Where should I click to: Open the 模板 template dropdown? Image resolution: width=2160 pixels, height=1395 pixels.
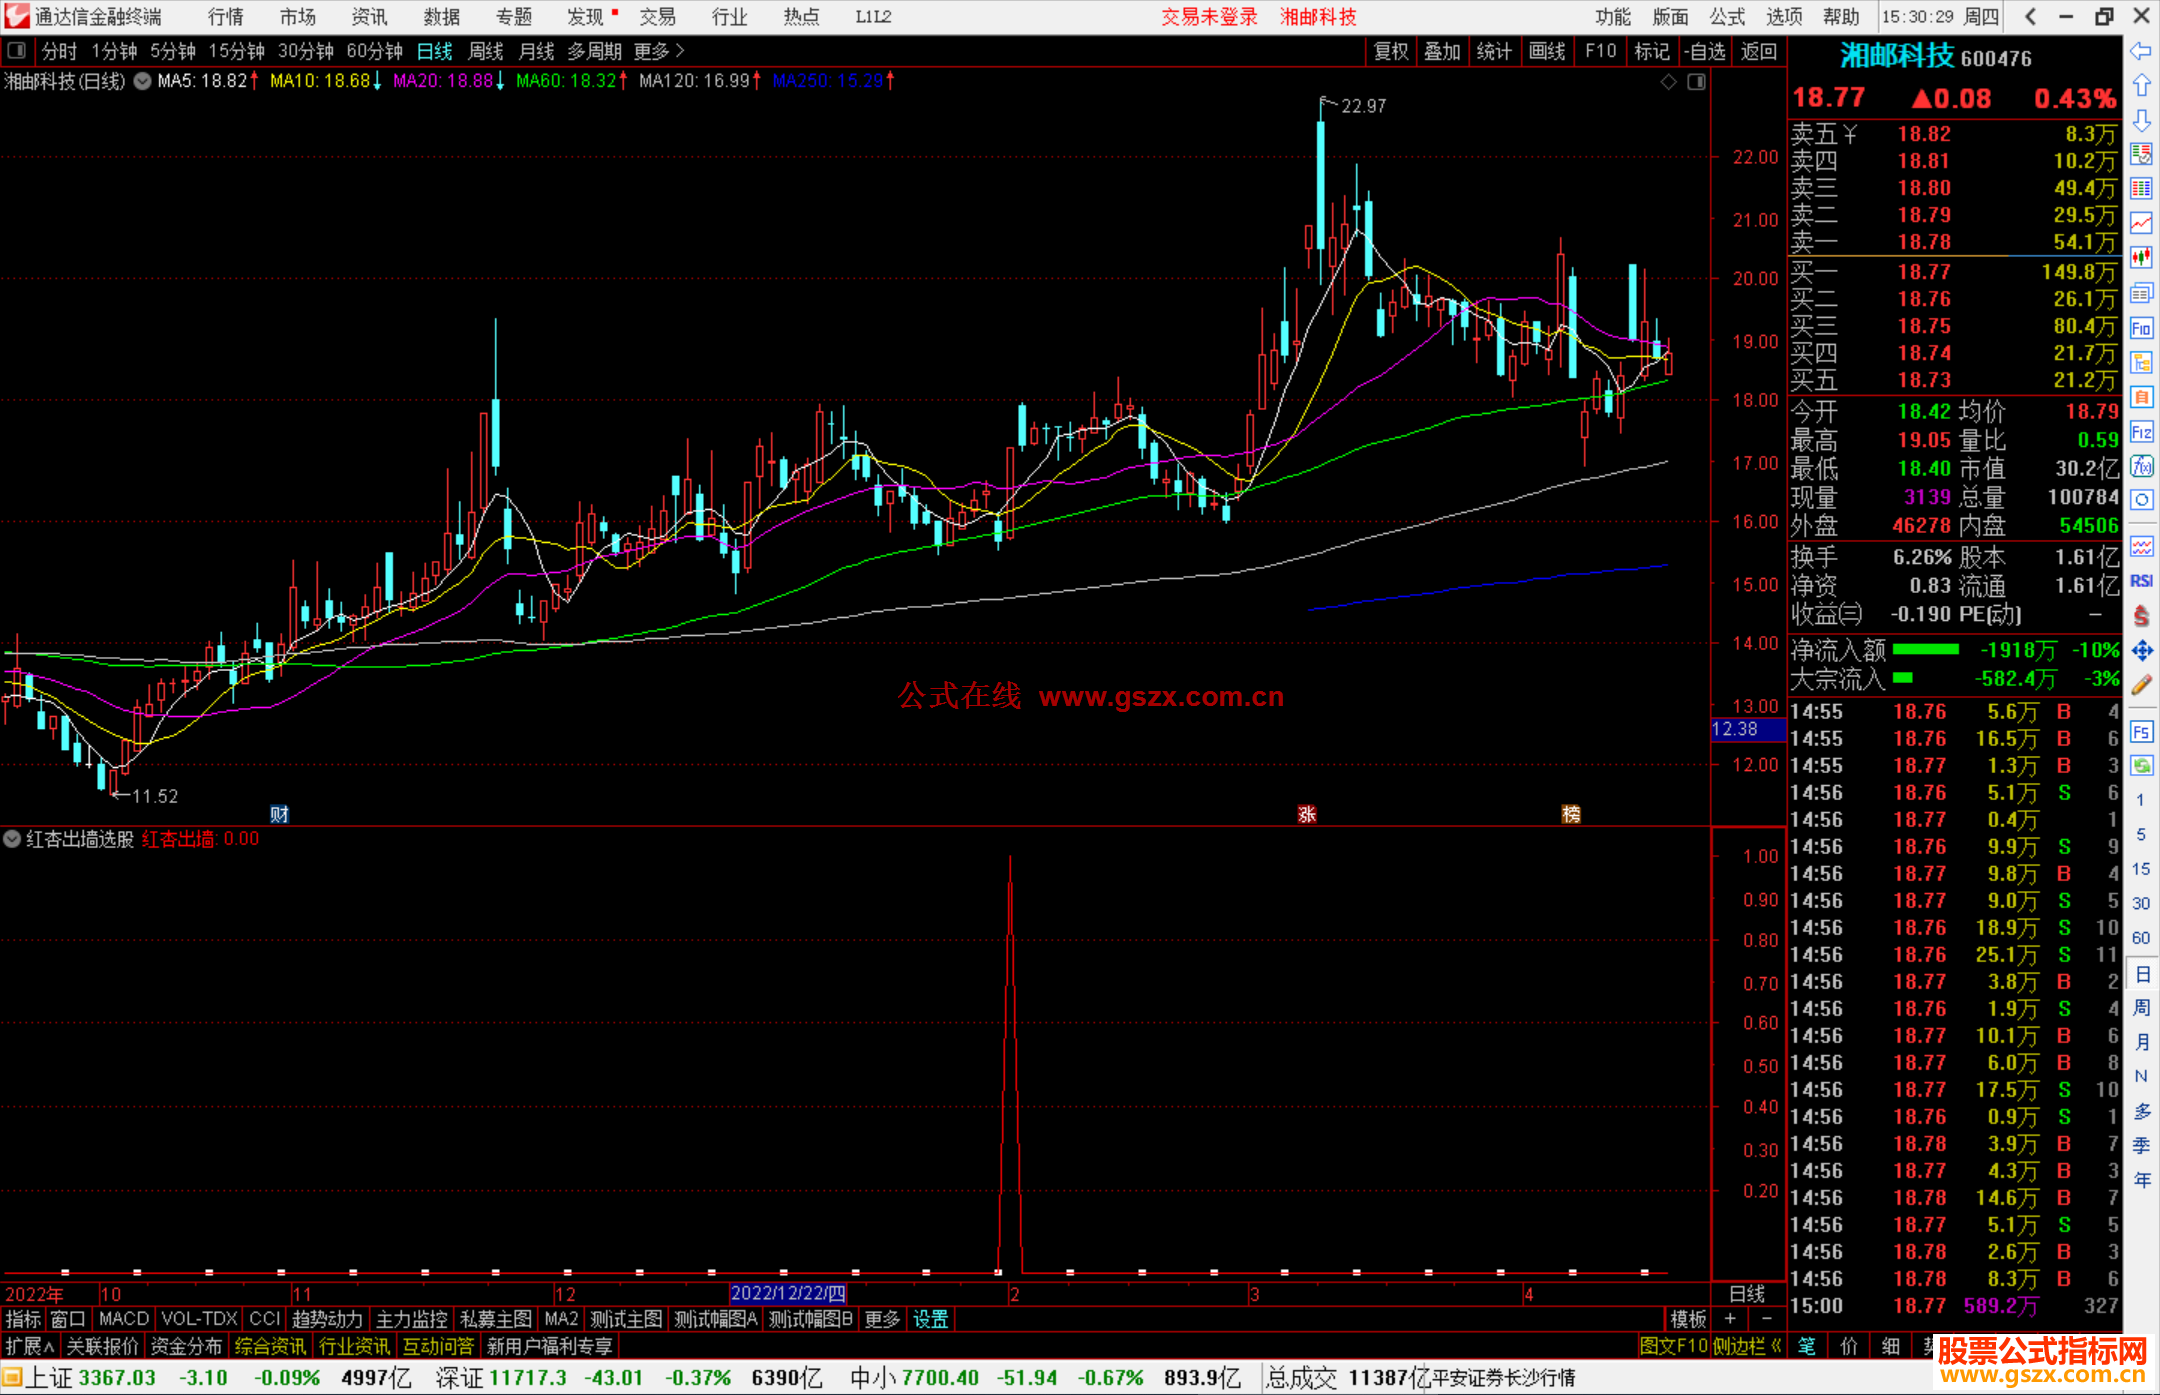point(1688,1319)
